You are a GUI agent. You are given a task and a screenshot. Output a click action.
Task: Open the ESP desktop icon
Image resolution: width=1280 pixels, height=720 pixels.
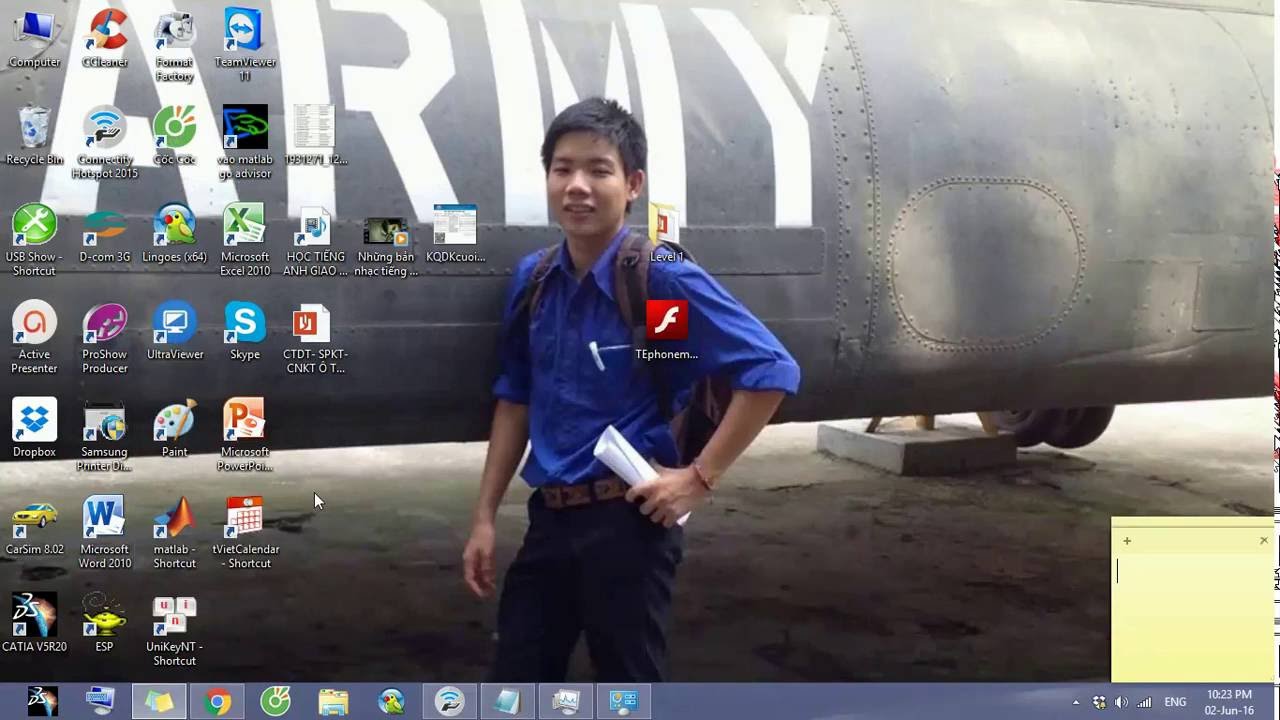click(104, 623)
